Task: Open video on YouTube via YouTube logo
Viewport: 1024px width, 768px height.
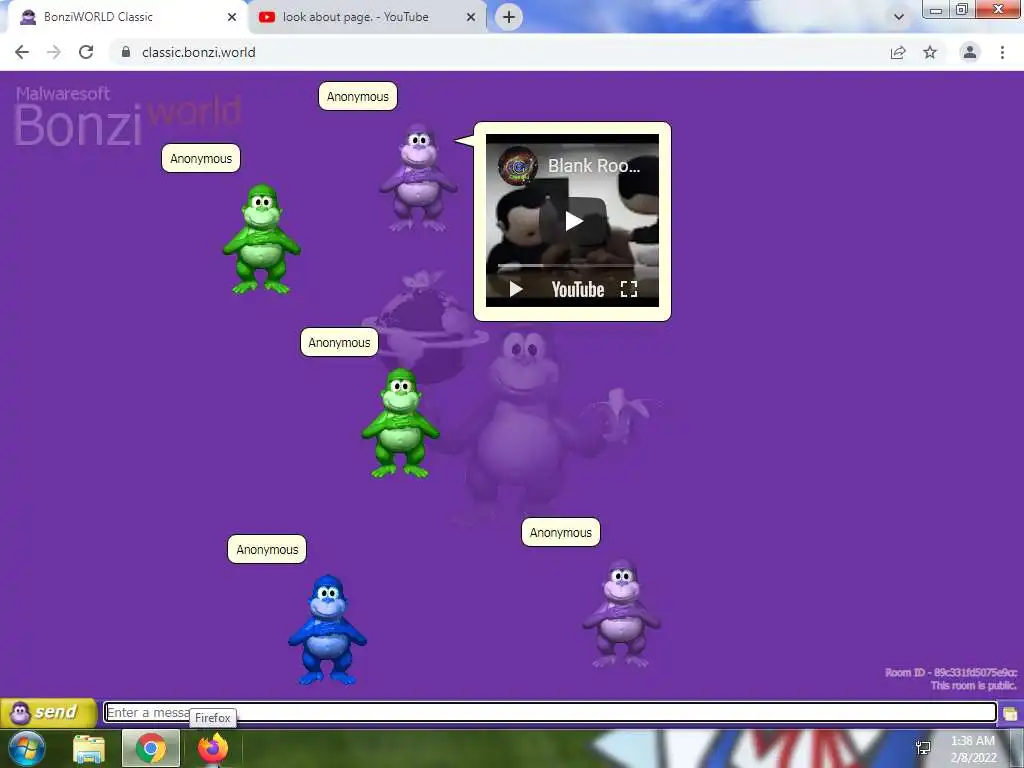Action: 578,289
